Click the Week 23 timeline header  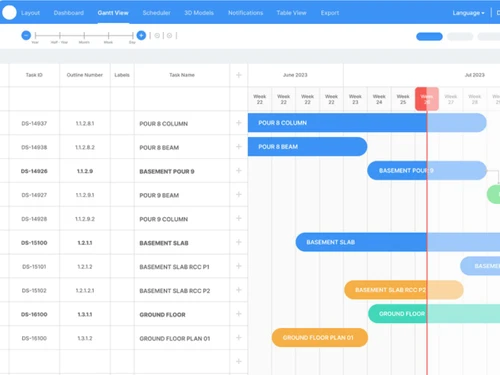(x=355, y=99)
